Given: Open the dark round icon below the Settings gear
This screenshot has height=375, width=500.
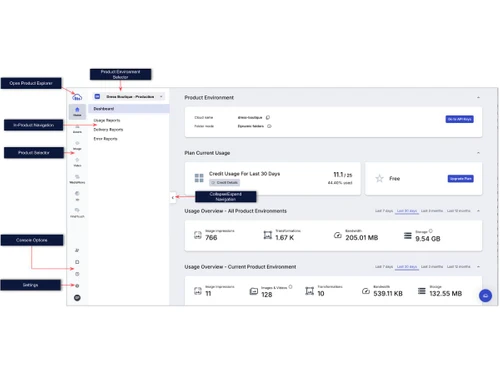Looking at the screenshot, I should [x=77, y=298].
